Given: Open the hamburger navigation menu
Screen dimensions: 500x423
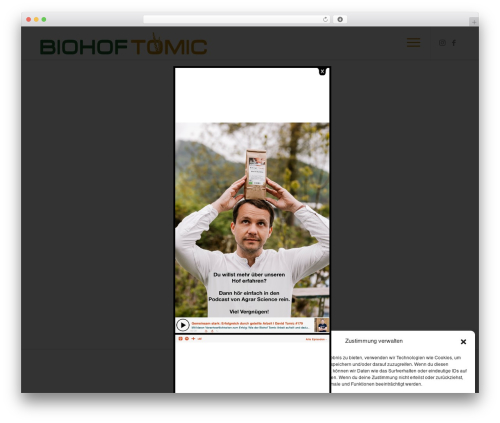Looking at the screenshot, I should 413,43.
